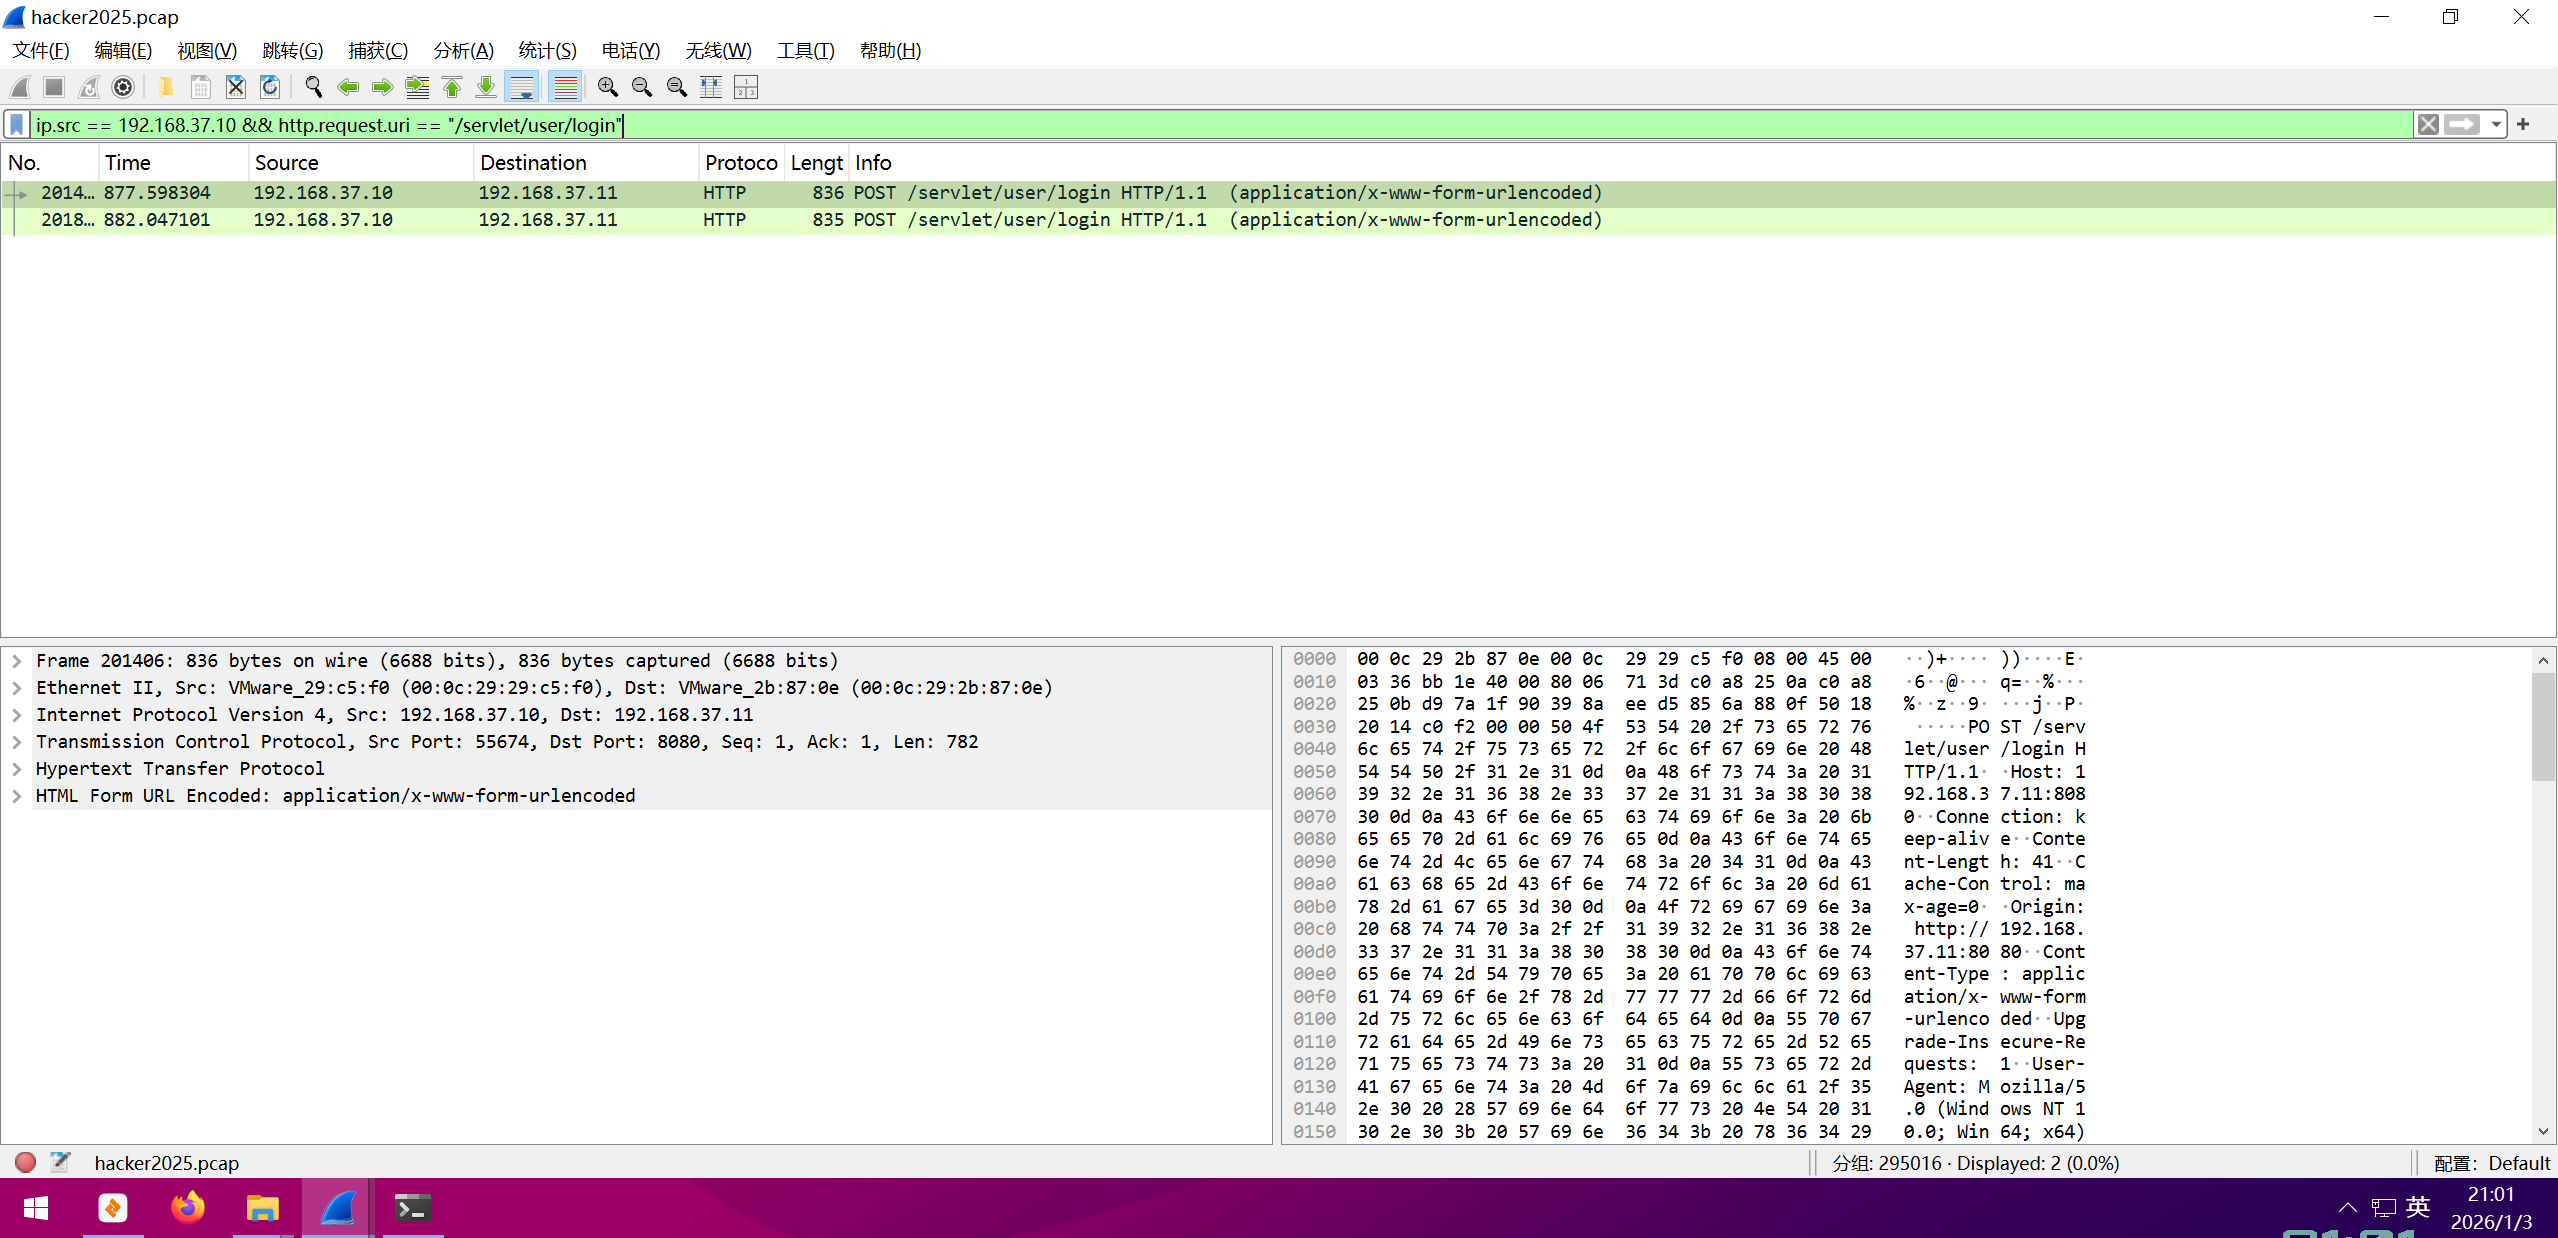Clear the display filter X button
This screenshot has height=1238, width=2558.
[x=2428, y=125]
